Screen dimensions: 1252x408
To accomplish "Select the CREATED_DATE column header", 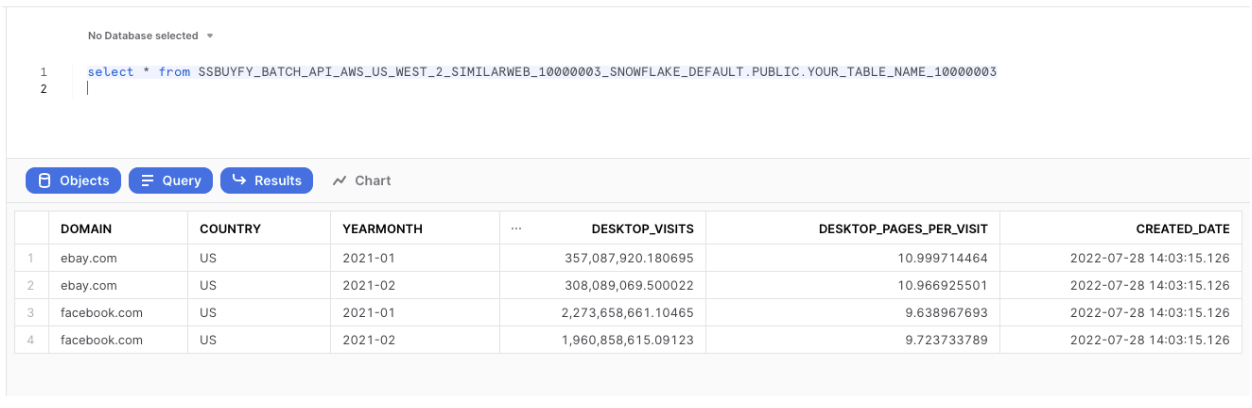I will 1182,229.
